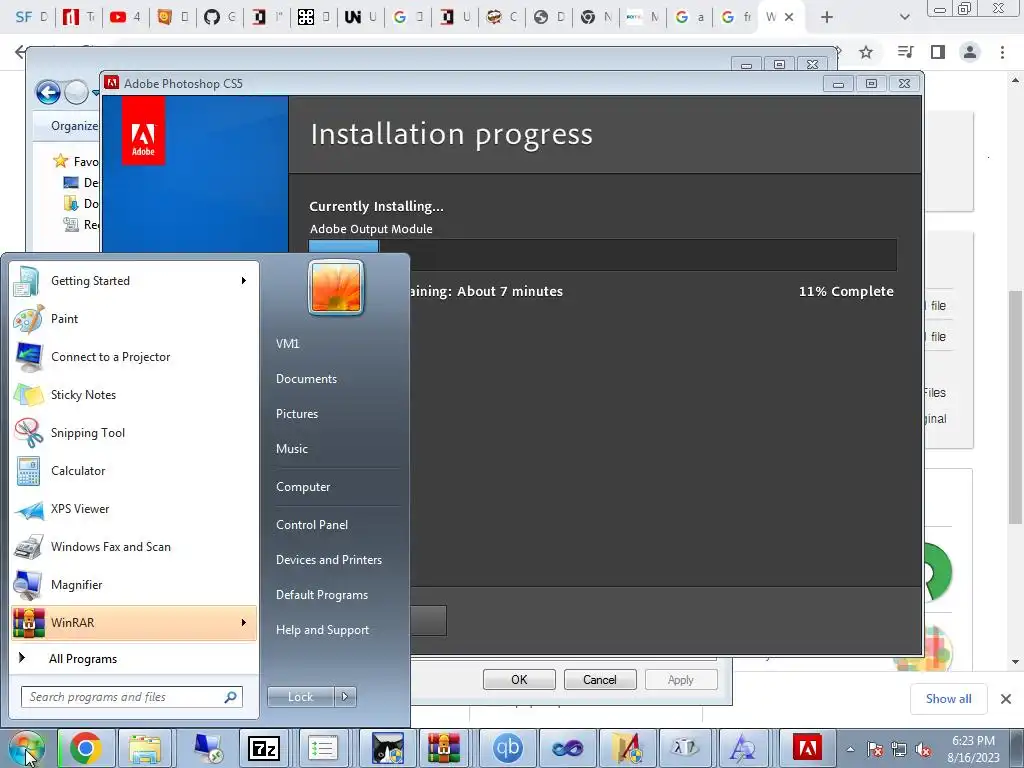1024x768 pixels.
Task: Open the WinRAR taskbar icon
Action: (443, 748)
